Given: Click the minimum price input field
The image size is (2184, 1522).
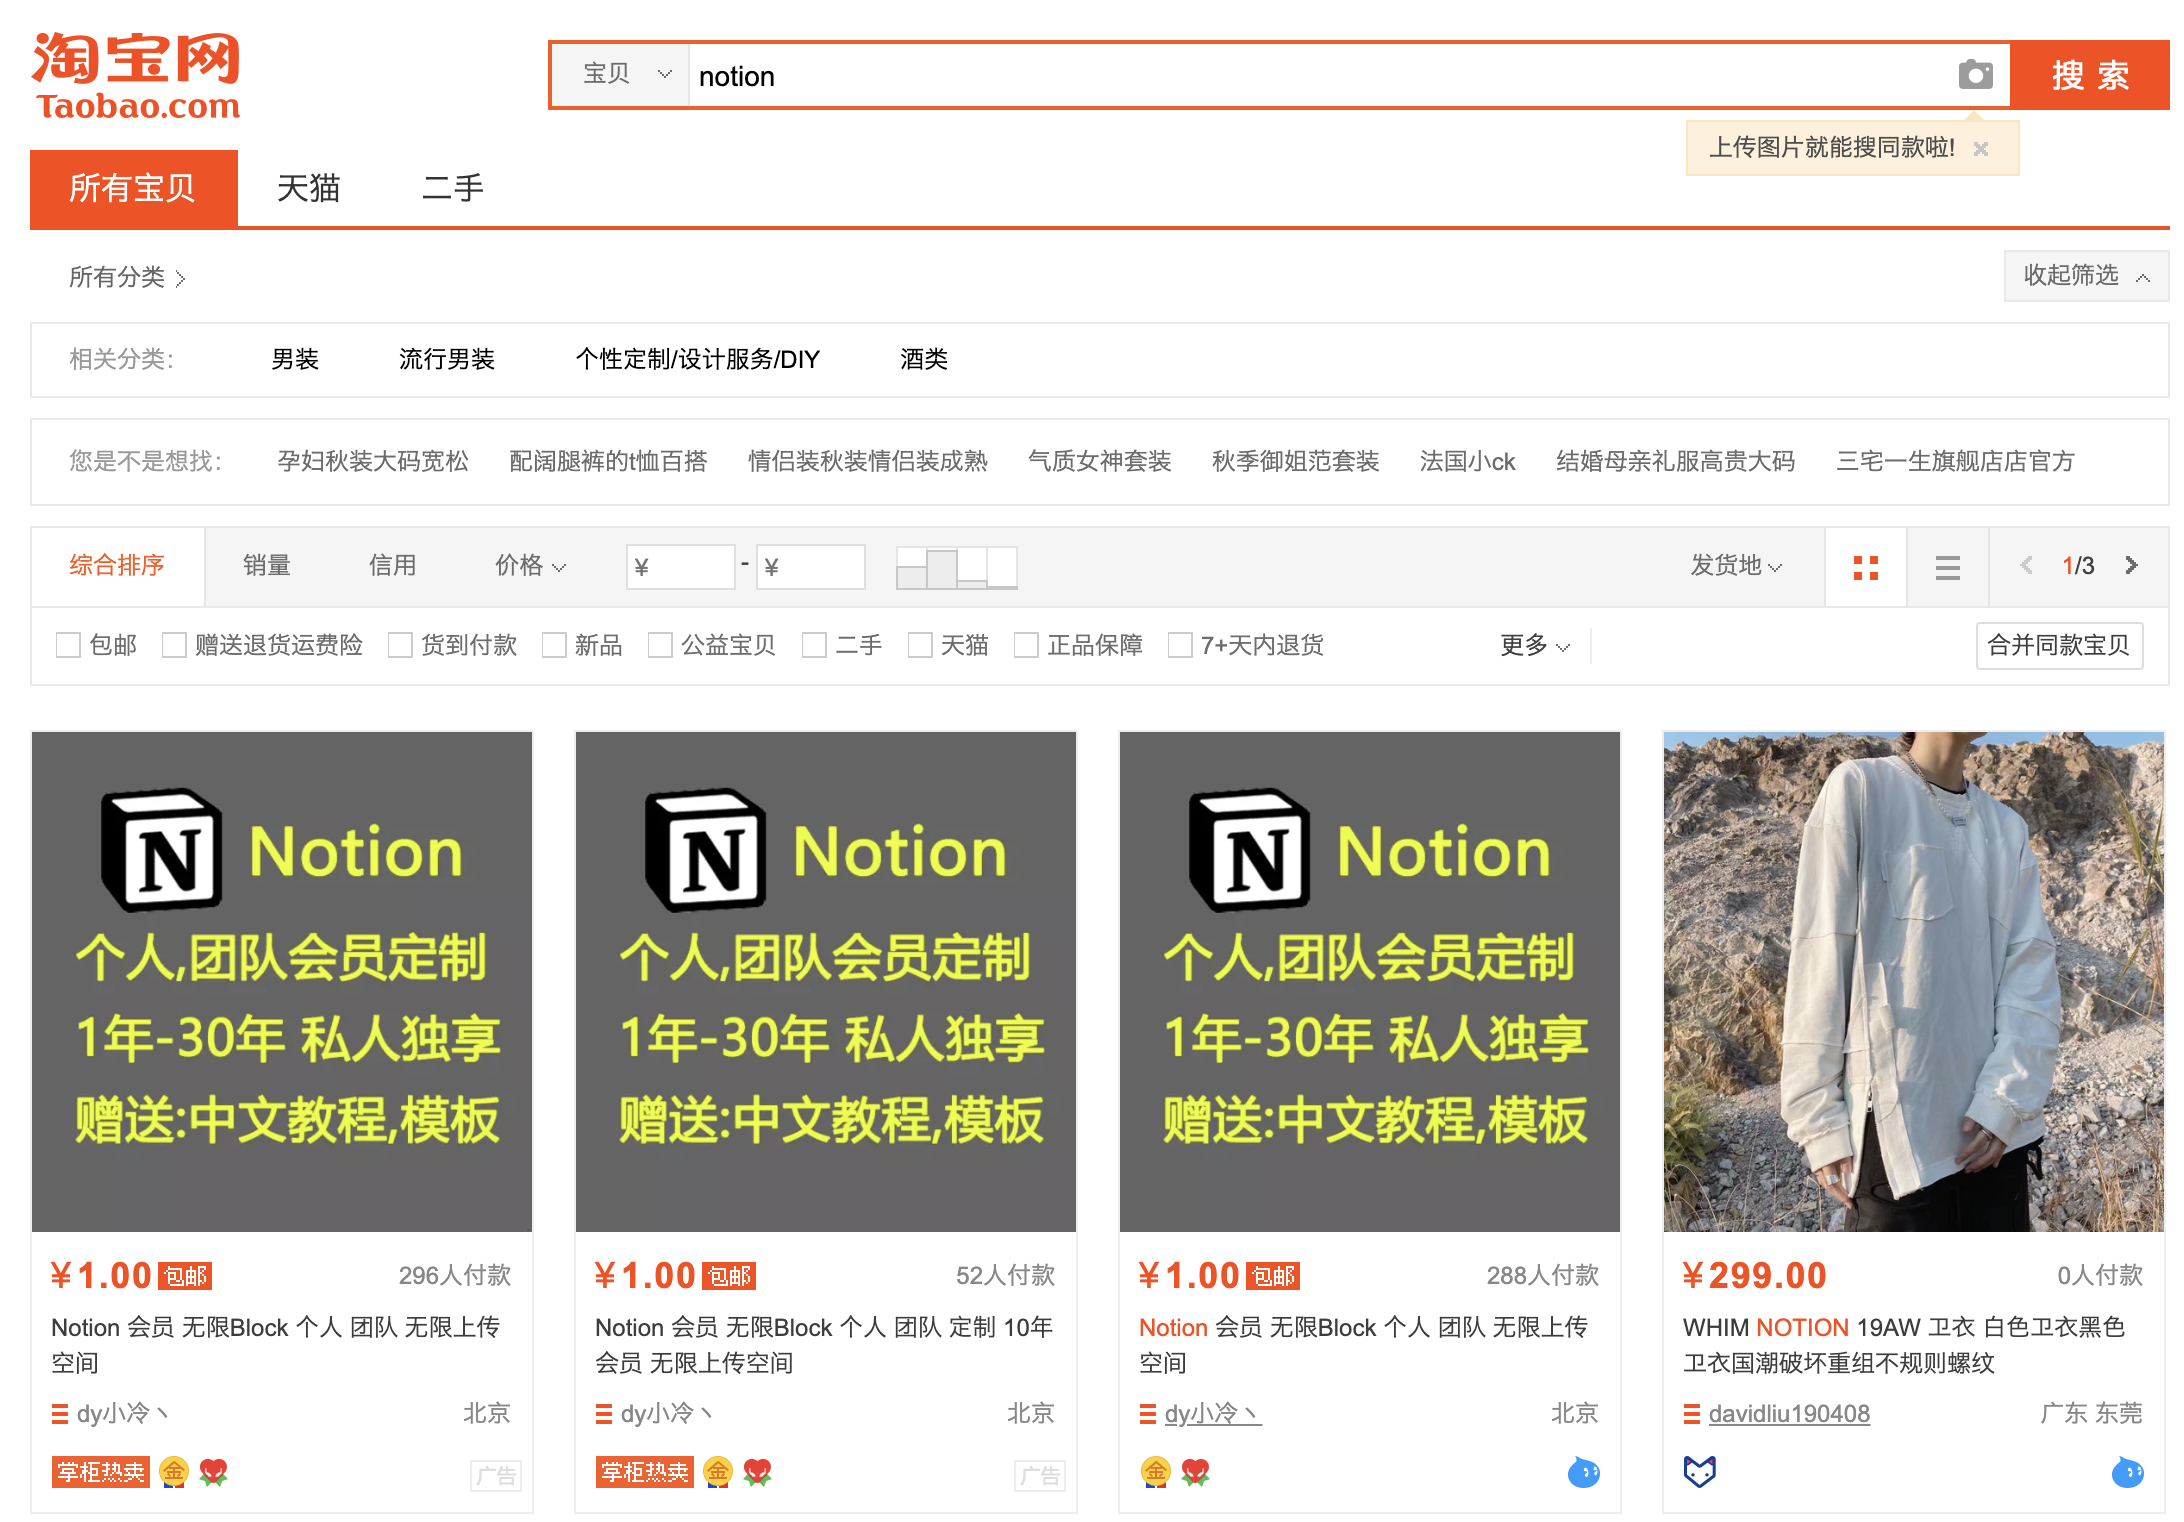Looking at the screenshot, I should pyautogui.click(x=682, y=567).
